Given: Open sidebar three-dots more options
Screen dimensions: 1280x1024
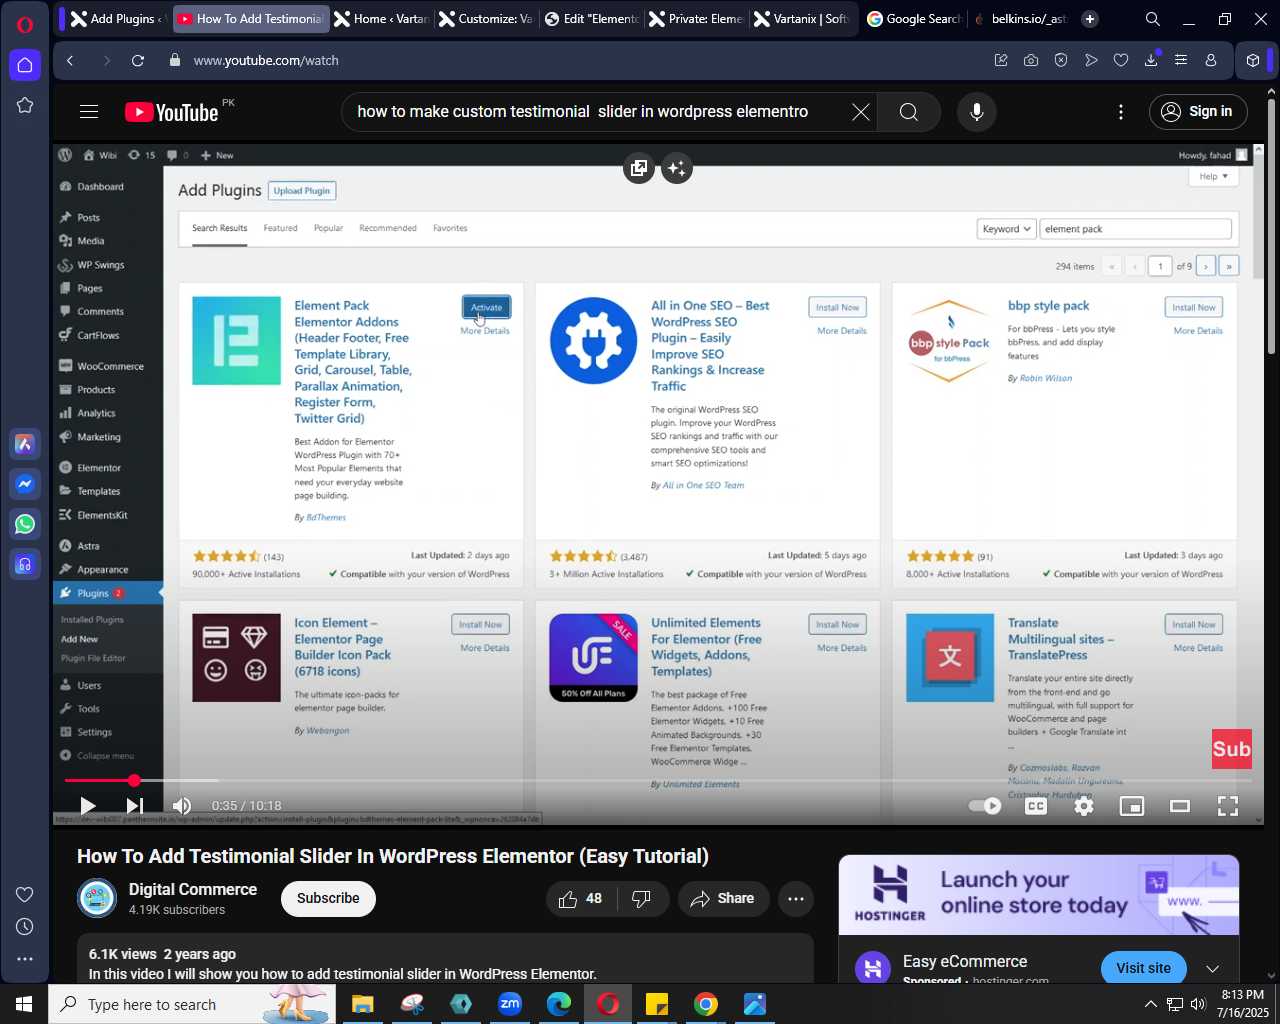Looking at the screenshot, I should pos(25,959).
